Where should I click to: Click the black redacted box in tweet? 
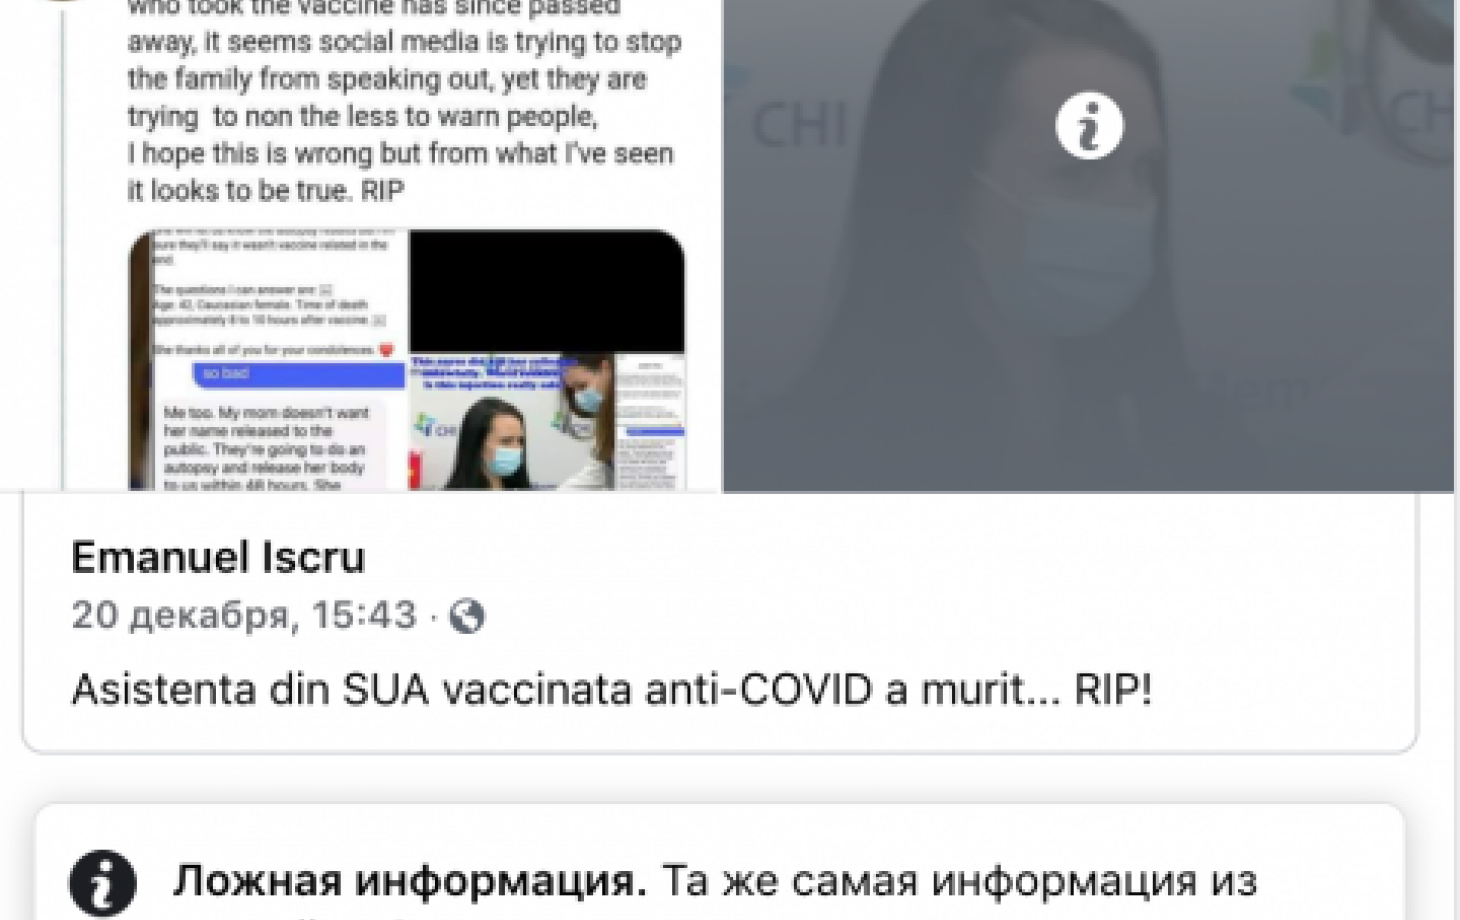click(x=547, y=291)
